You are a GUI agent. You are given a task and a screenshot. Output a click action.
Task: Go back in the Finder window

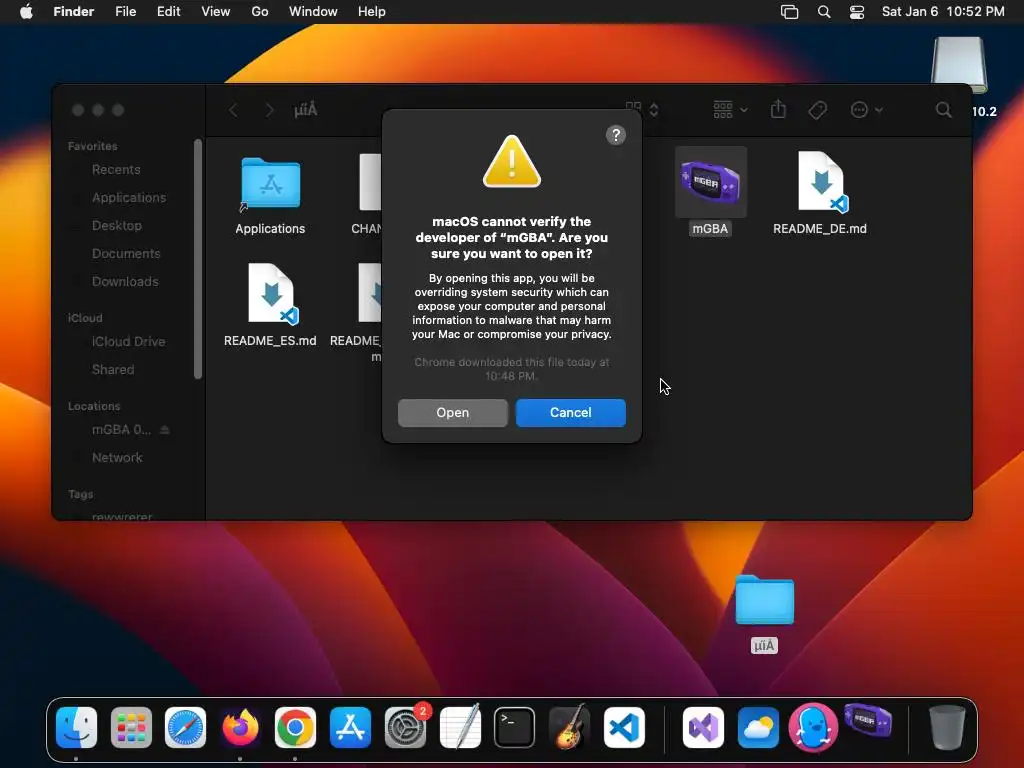coord(233,110)
